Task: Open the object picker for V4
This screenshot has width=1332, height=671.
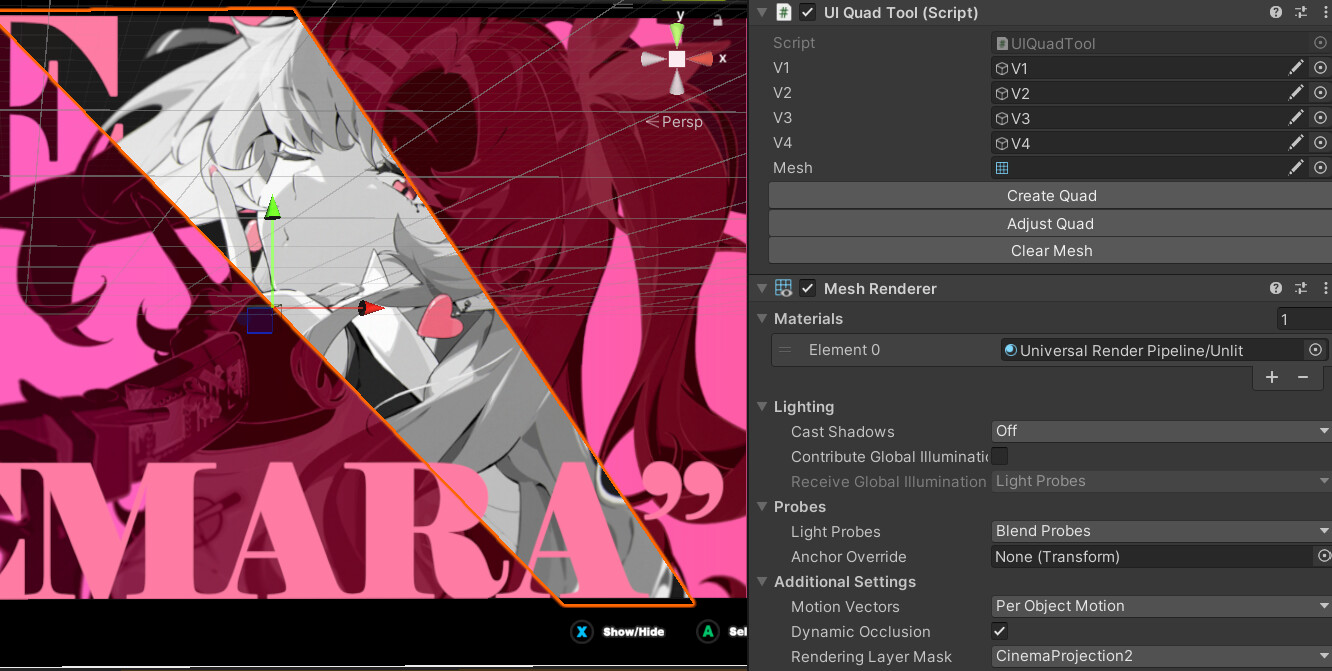Action: [1320, 143]
